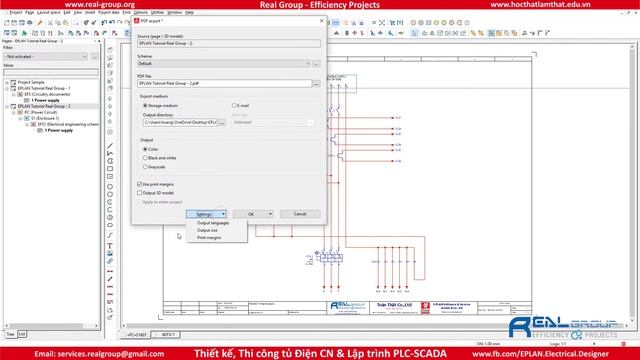Viewport: 640px width, 360px height.
Task: Click browse button next to Scheme field
Action: click(x=316, y=64)
